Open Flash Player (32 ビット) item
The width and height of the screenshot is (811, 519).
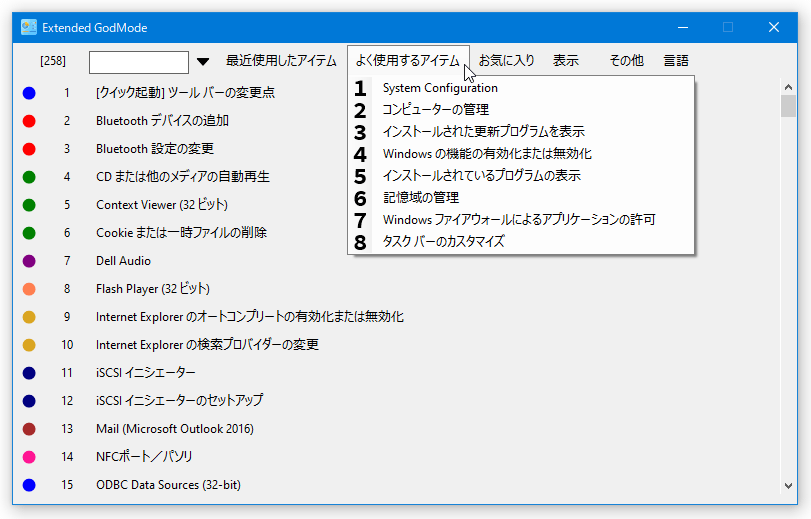[x=153, y=289]
